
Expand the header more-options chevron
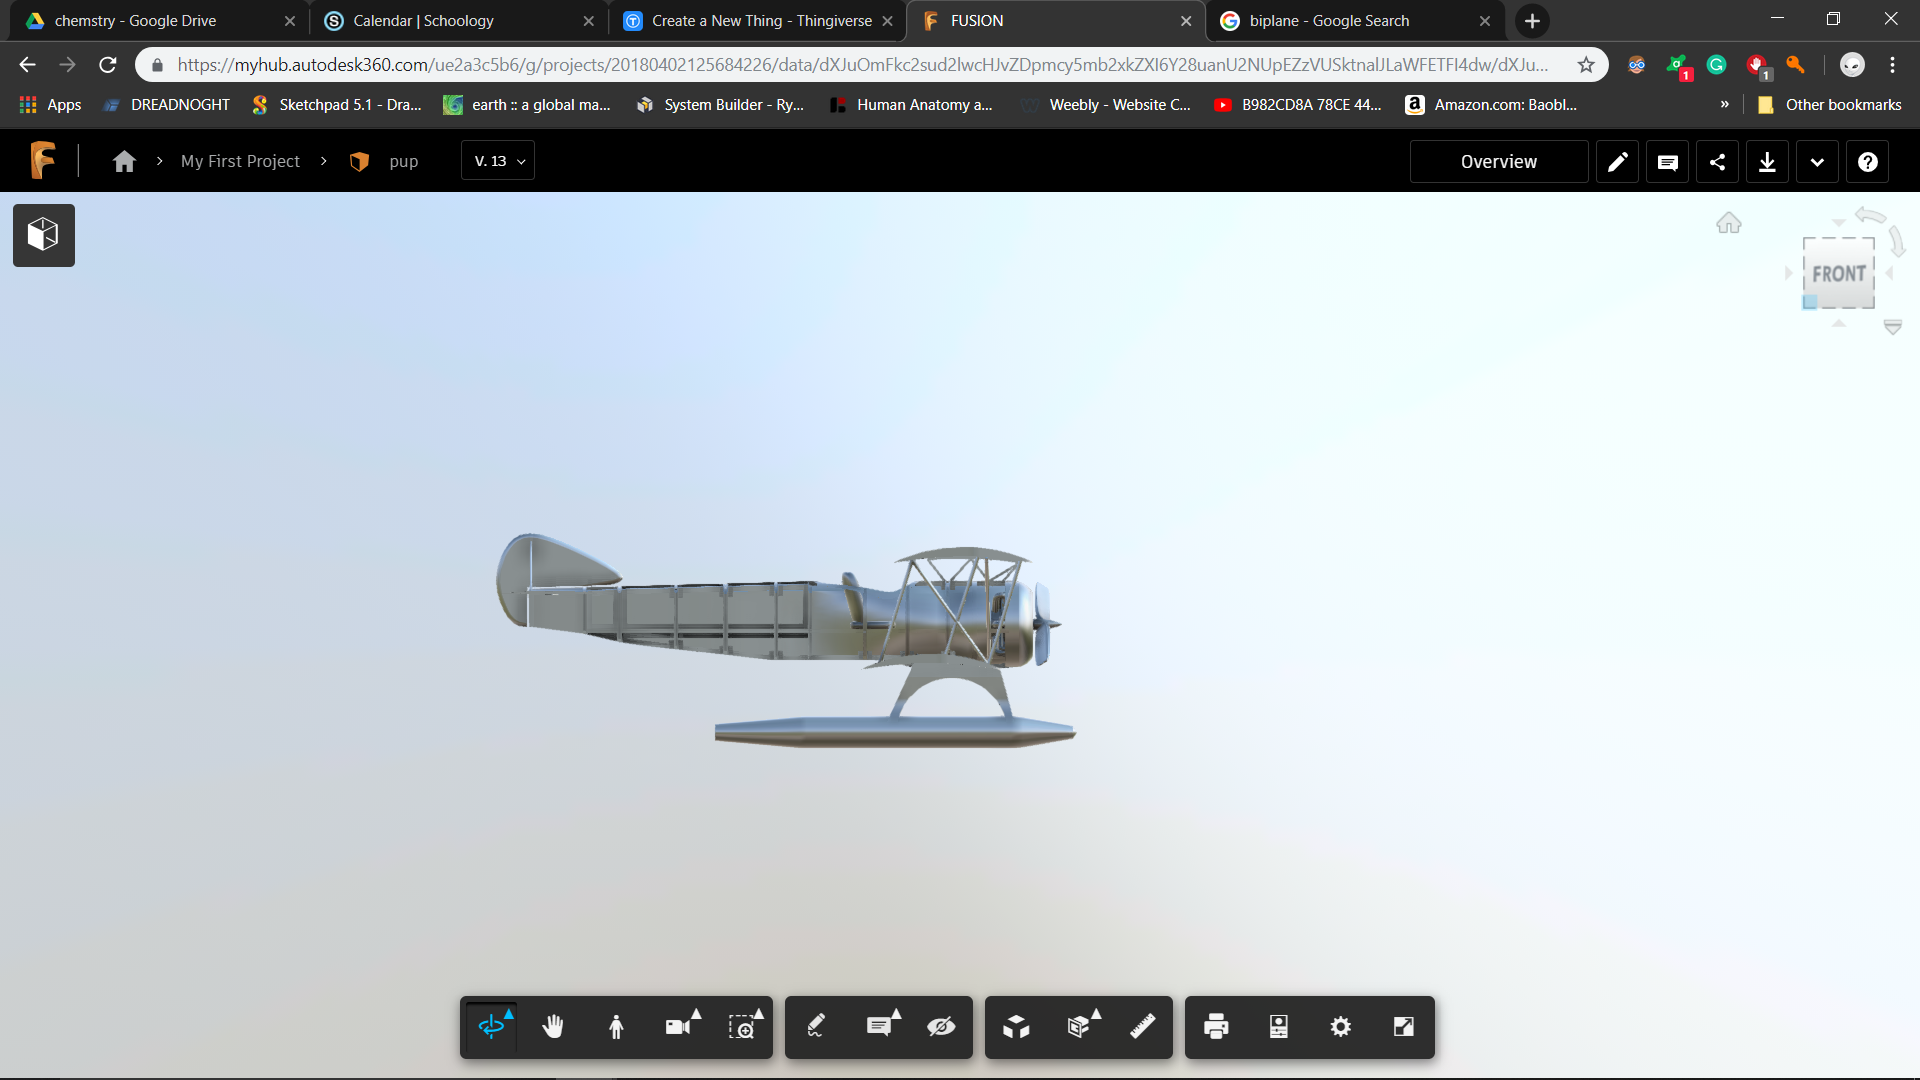coord(1817,162)
